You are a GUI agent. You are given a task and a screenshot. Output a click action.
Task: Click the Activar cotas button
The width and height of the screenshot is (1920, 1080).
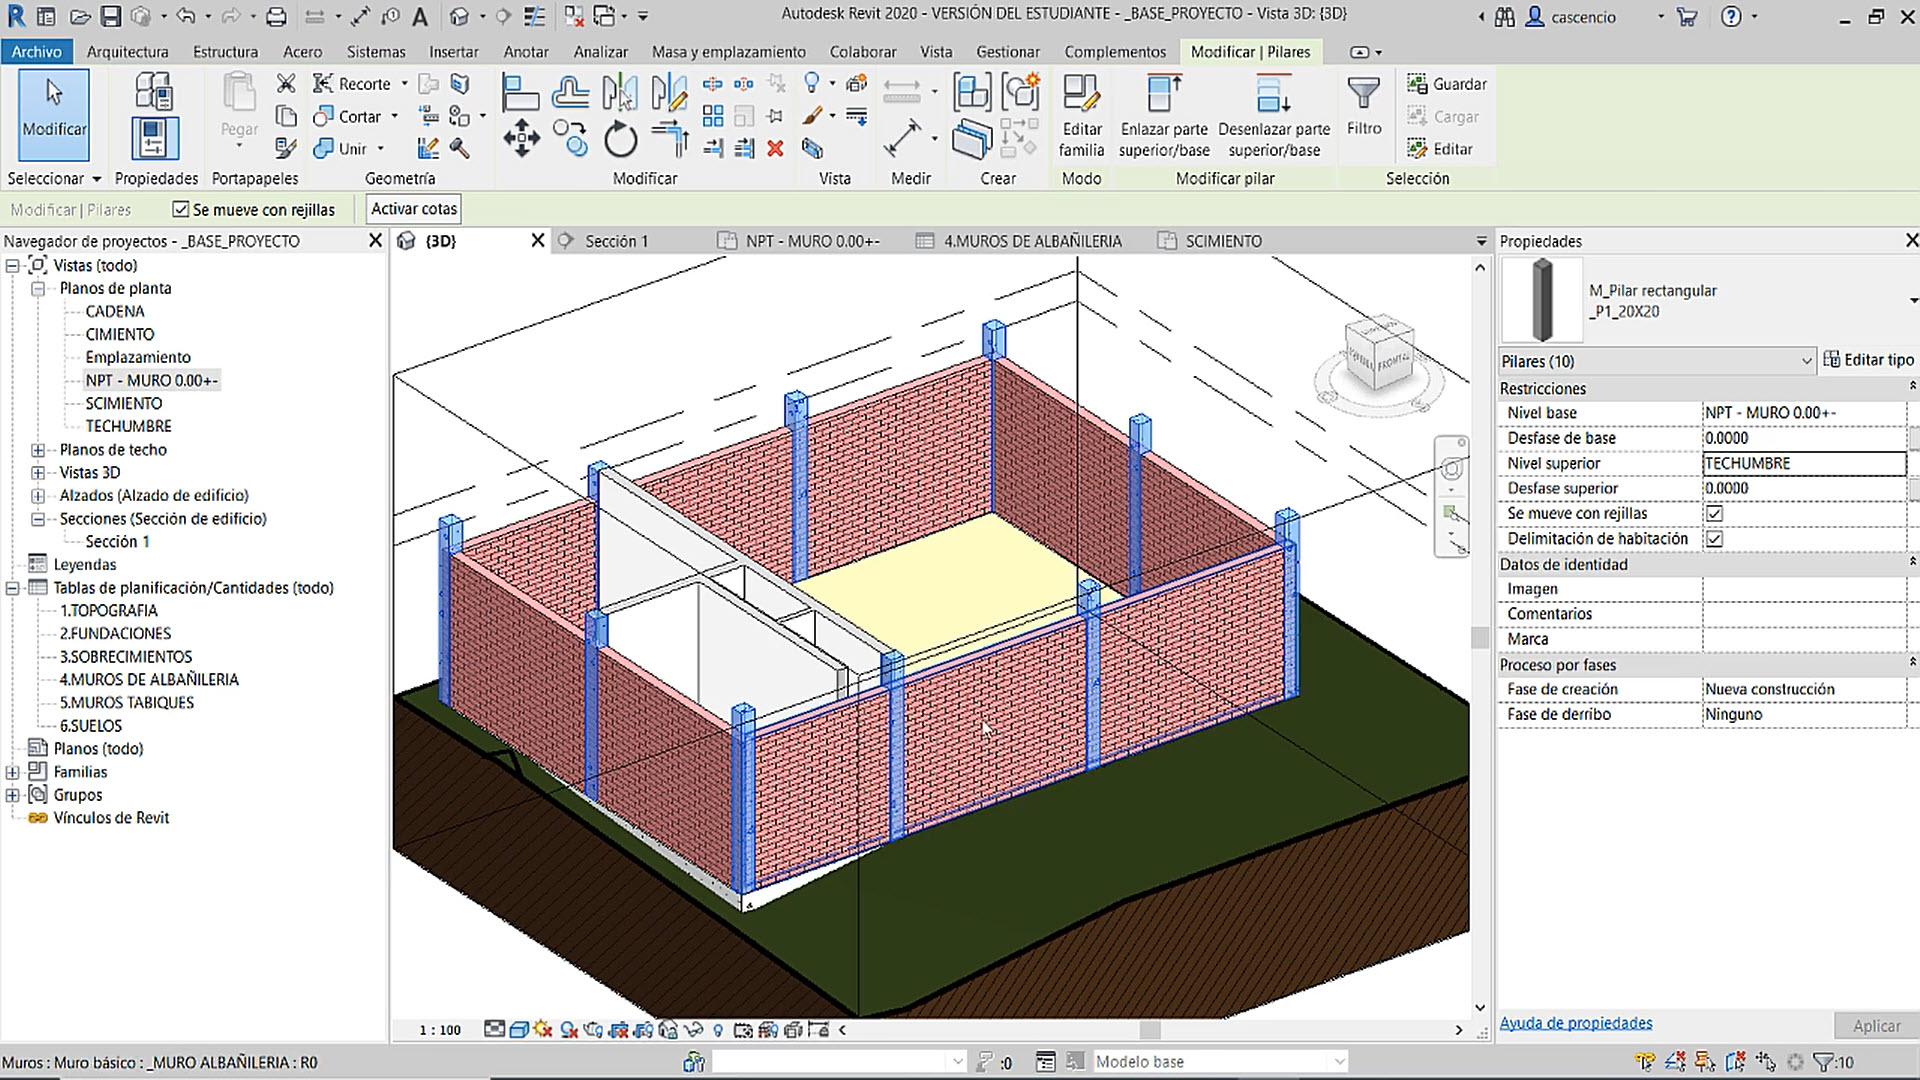[x=413, y=209]
